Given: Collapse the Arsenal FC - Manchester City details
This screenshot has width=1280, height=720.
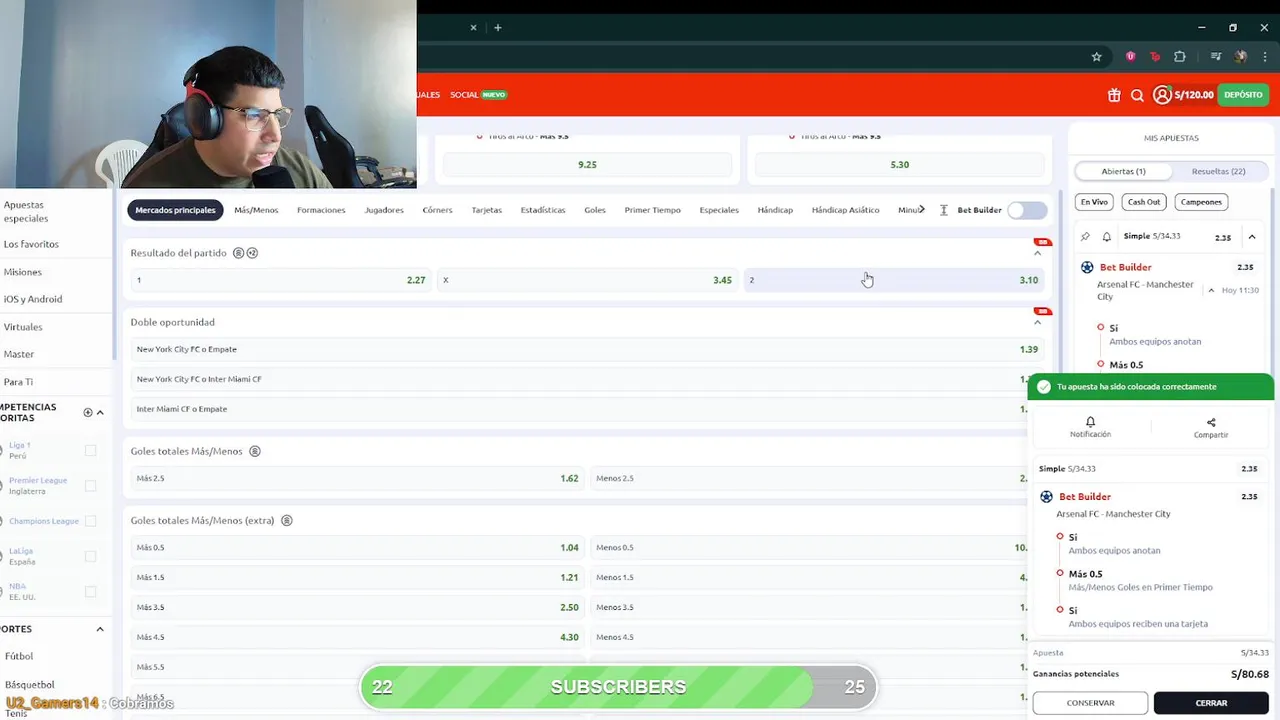Looking at the screenshot, I should (1211, 290).
